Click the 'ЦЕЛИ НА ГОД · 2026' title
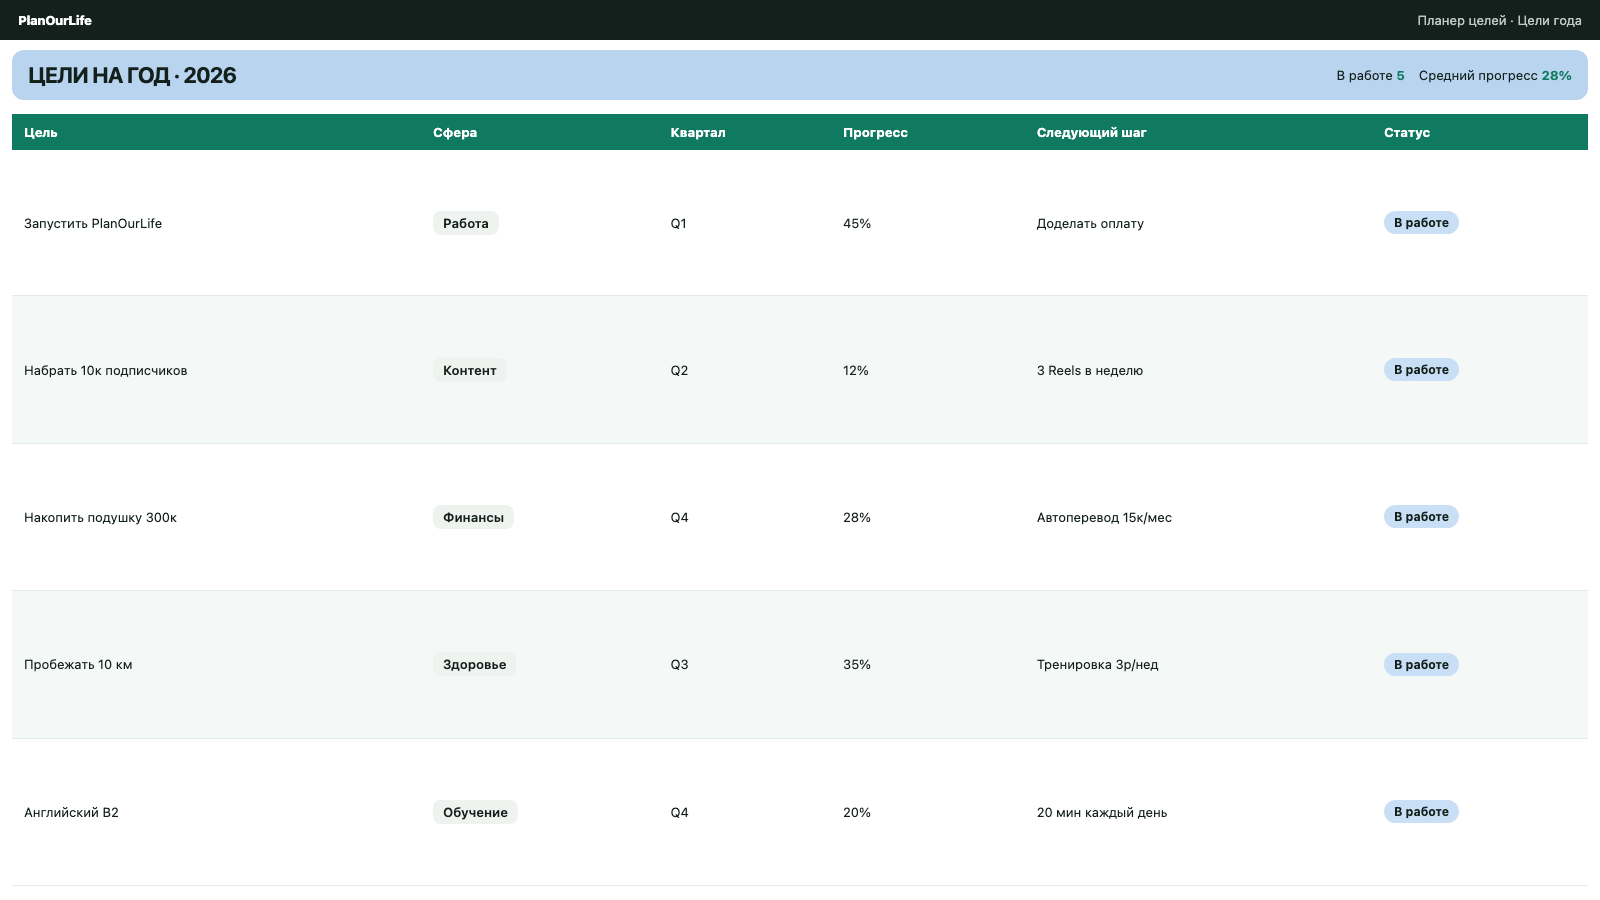 pos(132,75)
